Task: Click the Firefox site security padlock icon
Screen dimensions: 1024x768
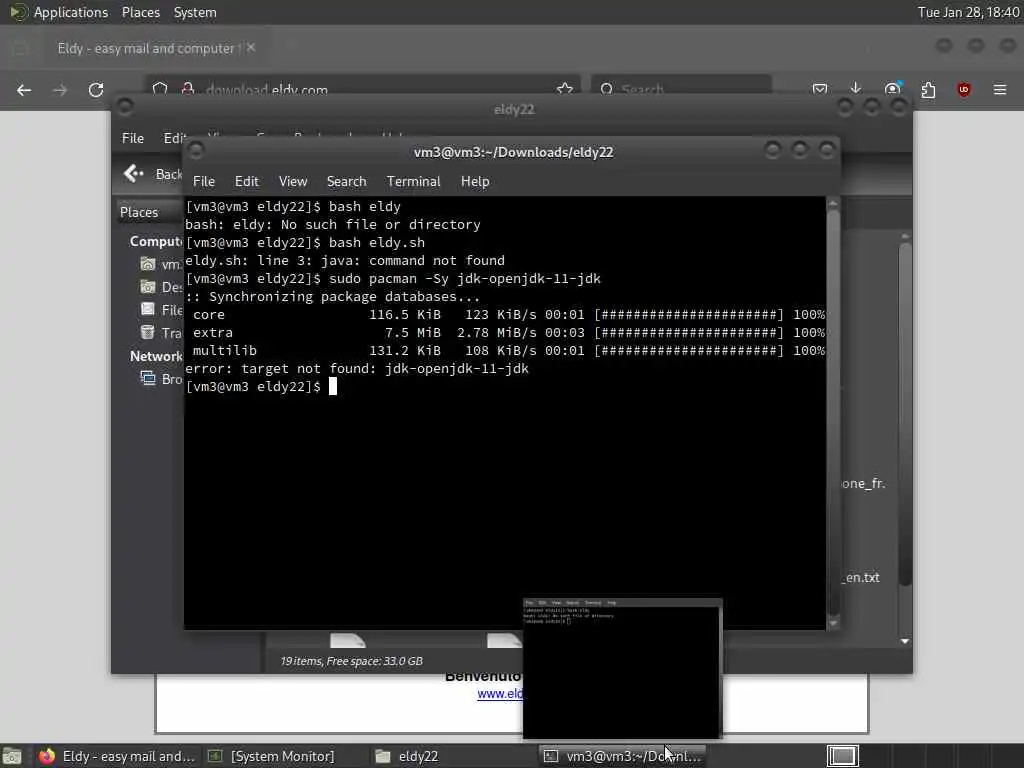Action: (188, 89)
